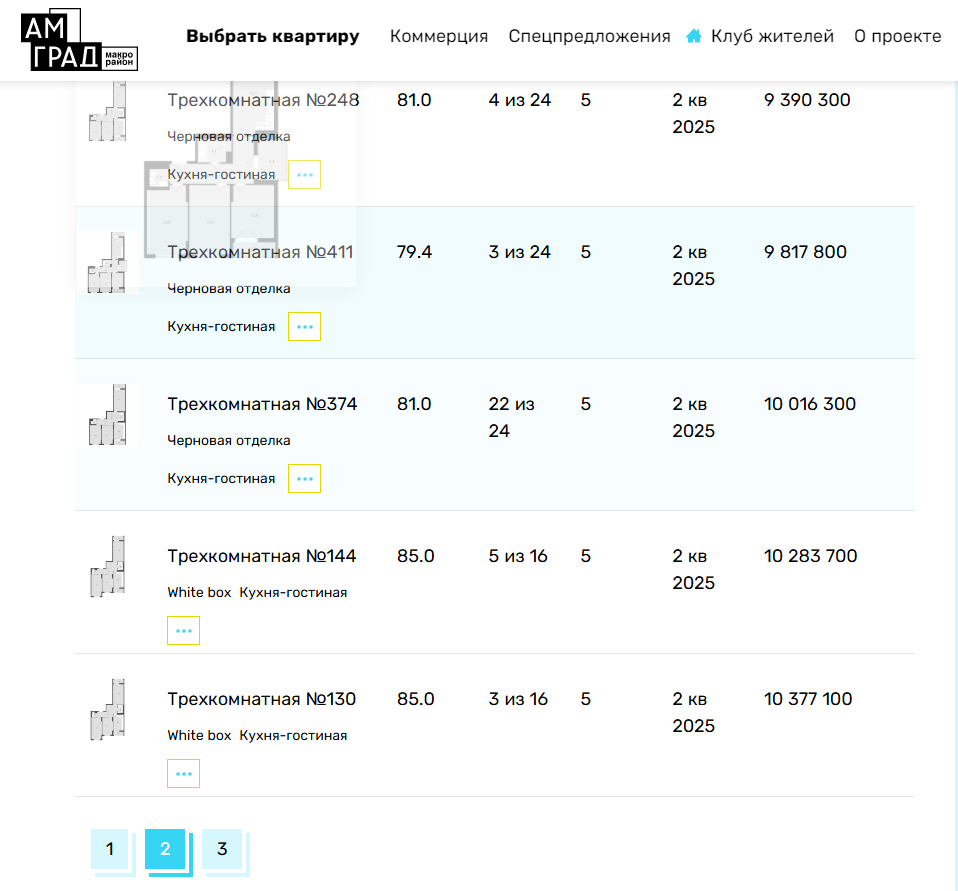
Task: Click 2 кв 2025 in №374 row
Action: (x=693, y=417)
